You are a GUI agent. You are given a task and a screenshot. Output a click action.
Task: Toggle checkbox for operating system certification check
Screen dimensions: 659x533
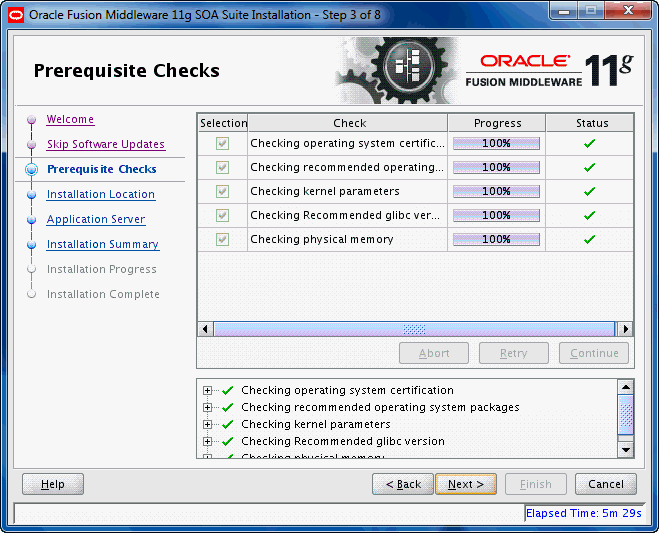[x=222, y=143]
